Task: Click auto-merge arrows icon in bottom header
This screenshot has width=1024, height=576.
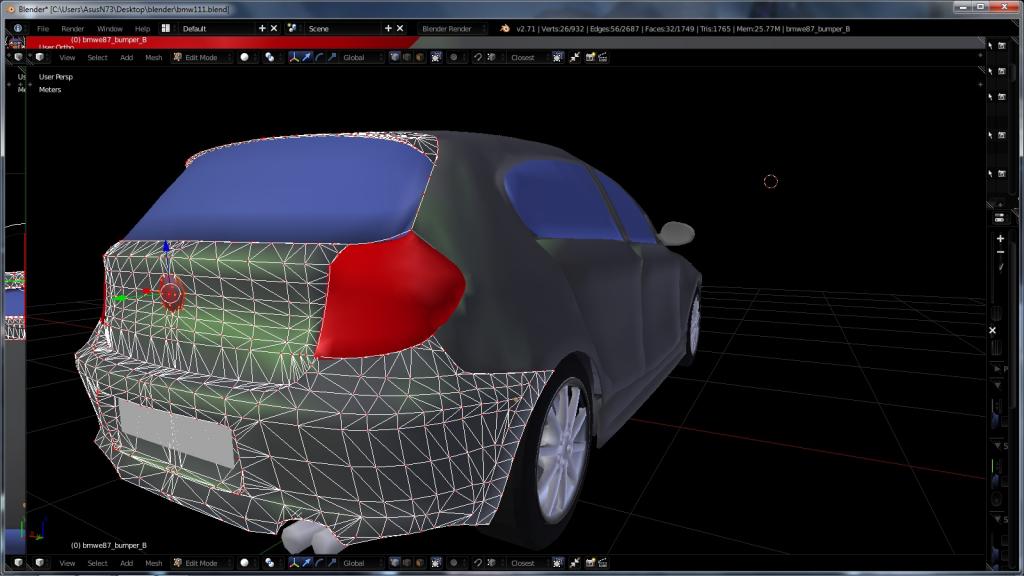Action: (x=575, y=563)
